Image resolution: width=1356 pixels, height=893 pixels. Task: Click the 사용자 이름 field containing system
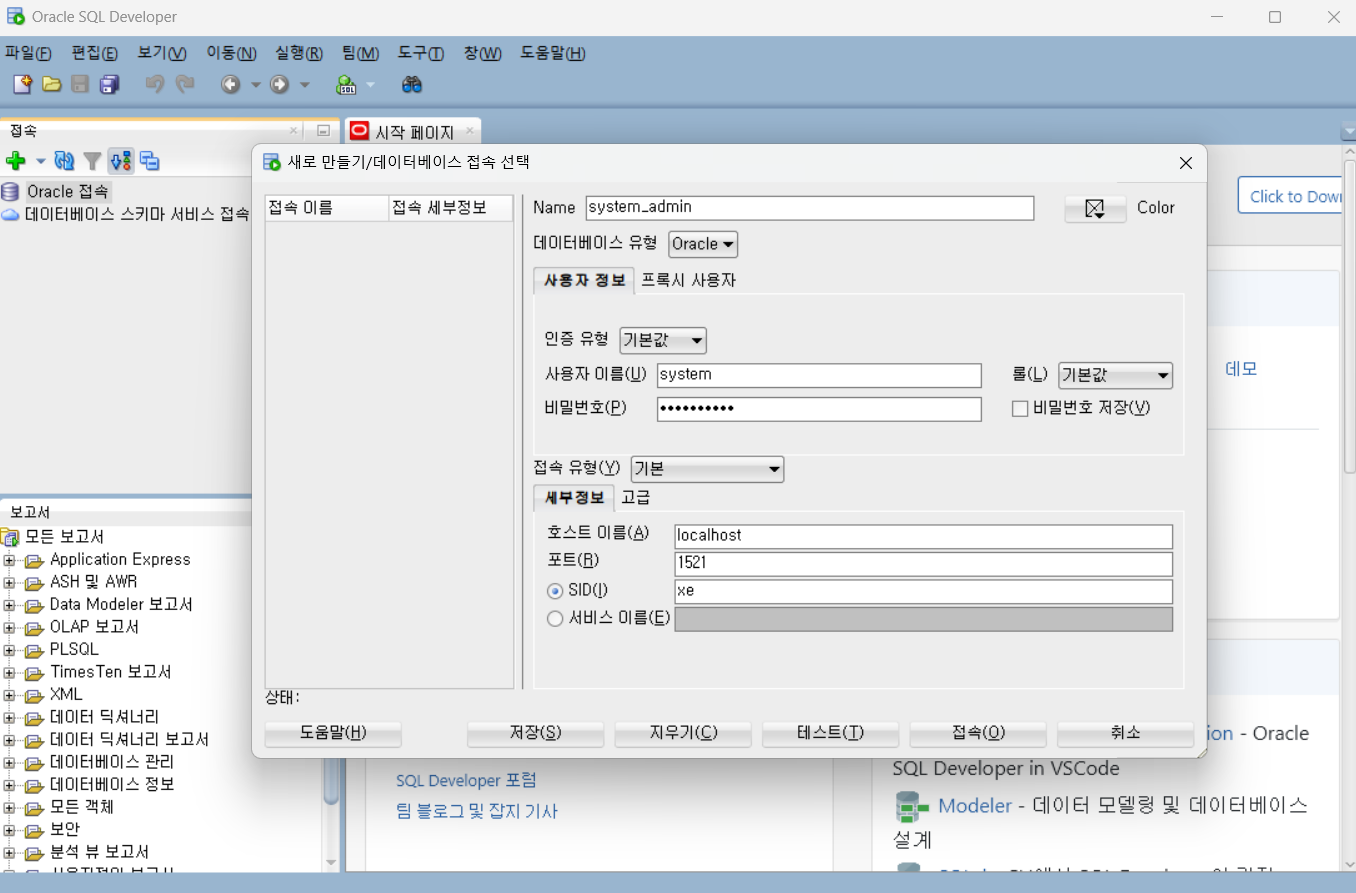click(x=819, y=375)
